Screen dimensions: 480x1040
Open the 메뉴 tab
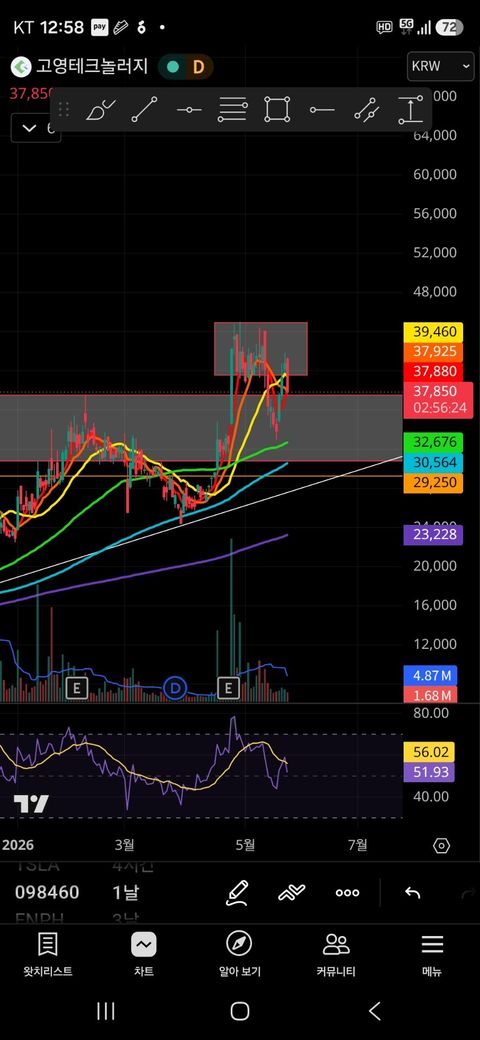[x=432, y=955]
